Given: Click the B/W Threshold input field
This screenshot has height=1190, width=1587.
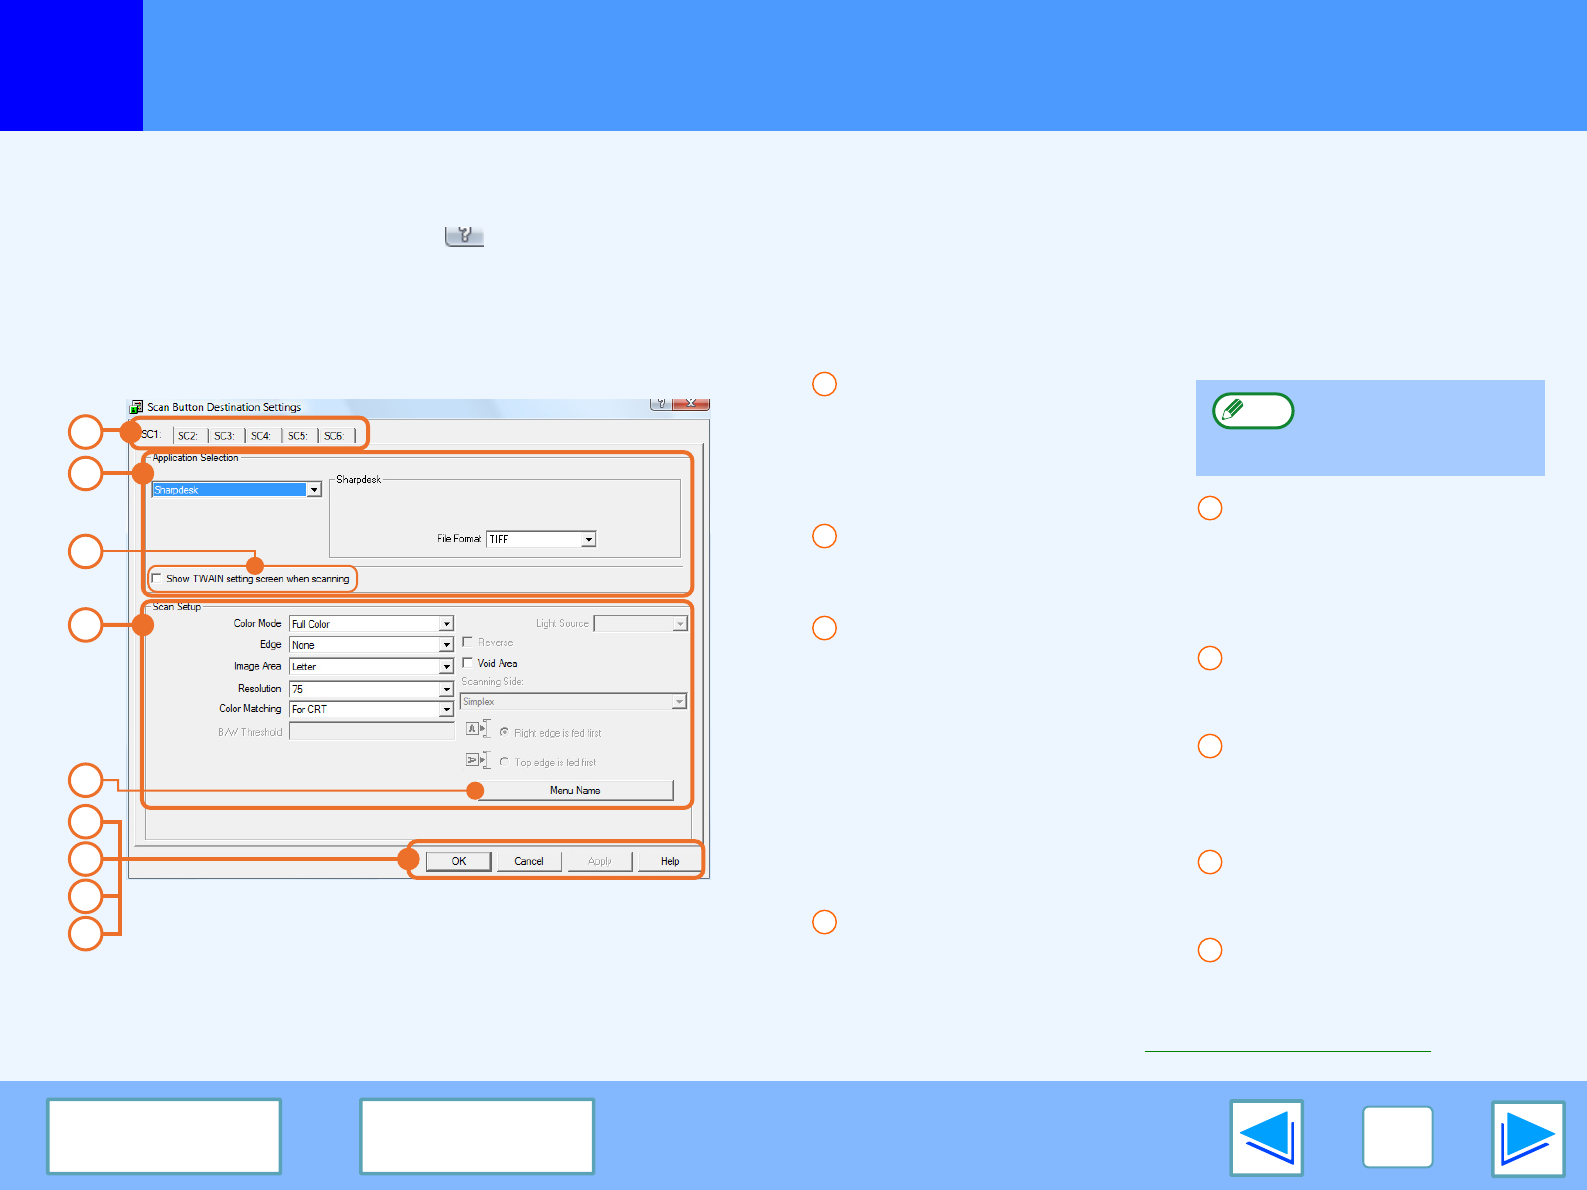Looking at the screenshot, I should point(371,732).
